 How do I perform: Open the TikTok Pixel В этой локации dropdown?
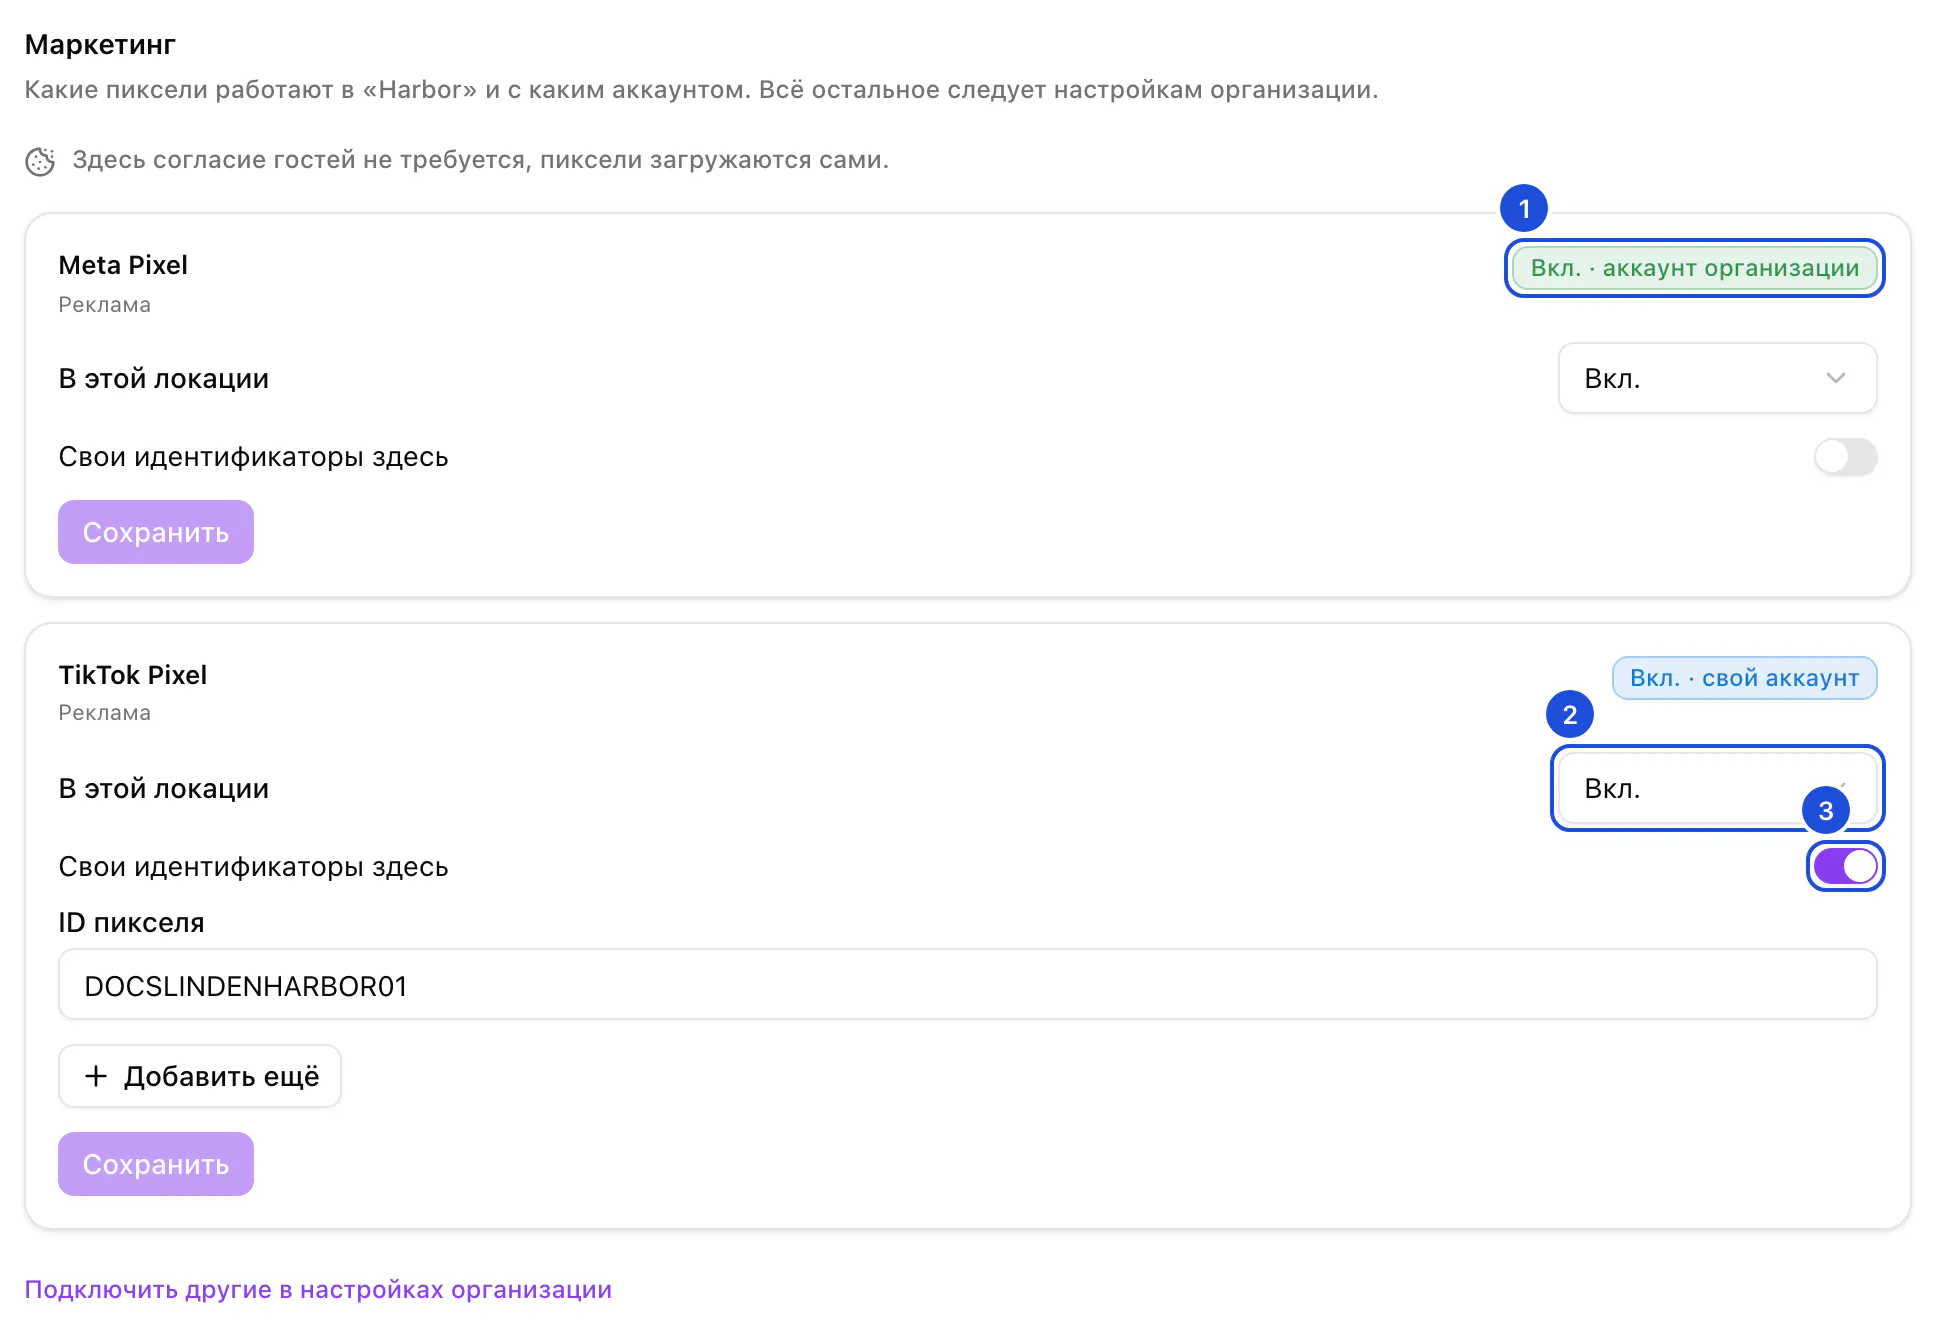(x=1718, y=788)
